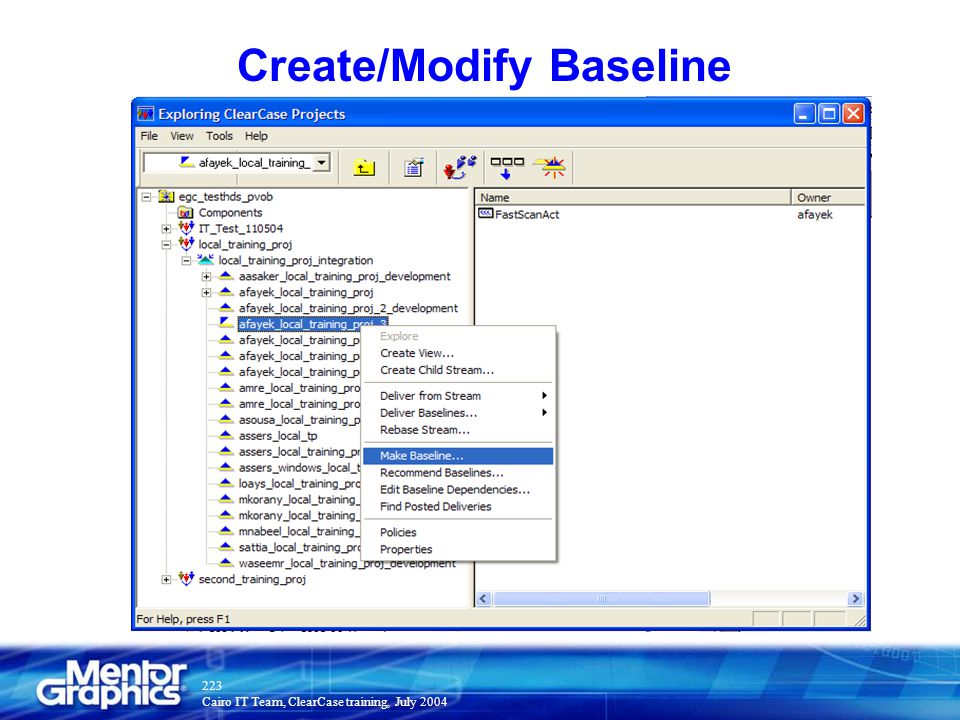Sort list by the Owner column header
The height and width of the screenshot is (720, 960).
pos(828,197)
